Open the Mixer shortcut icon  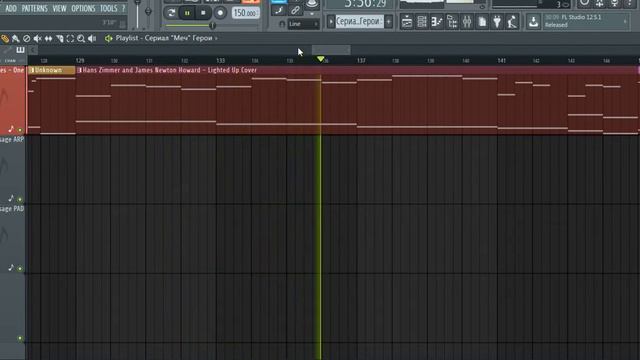pos(467,22)
